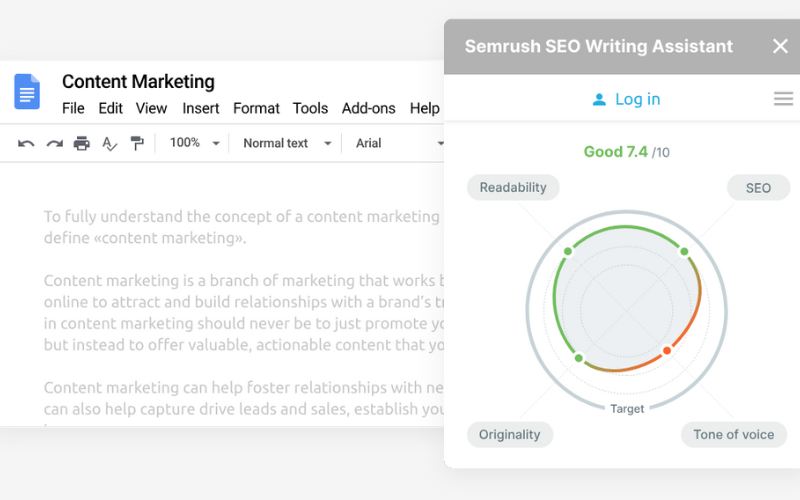Viewport: 800px width, 500px height.
Task: Expand the 100% zoom dropdown
Action: (x=194, y=143)
